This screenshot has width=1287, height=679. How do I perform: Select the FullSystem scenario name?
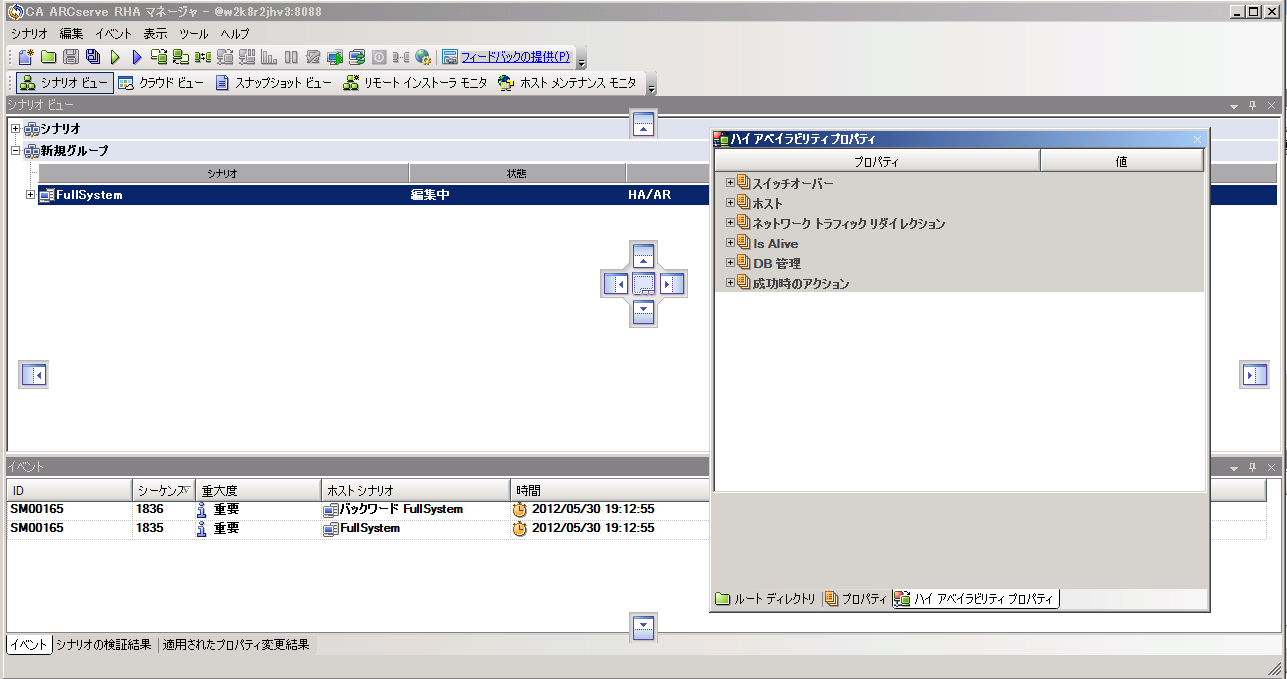click(x=89, y=195)
